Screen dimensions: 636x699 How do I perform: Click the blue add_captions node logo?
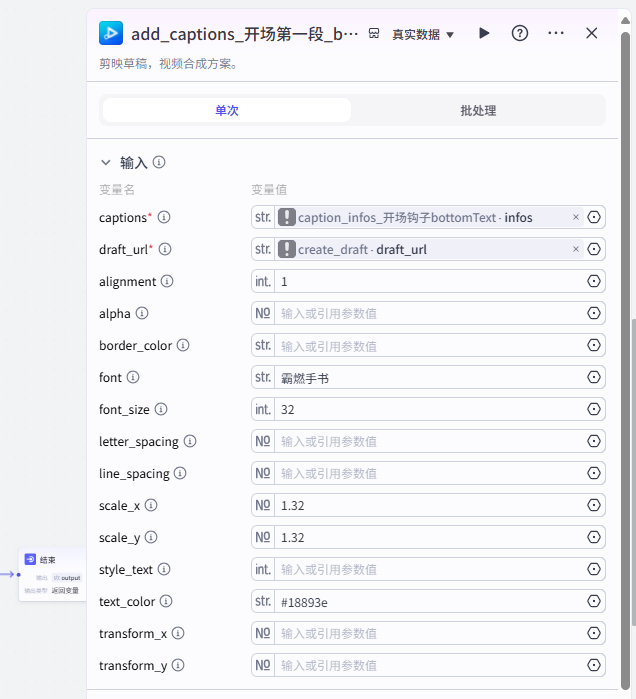(111, 33)
